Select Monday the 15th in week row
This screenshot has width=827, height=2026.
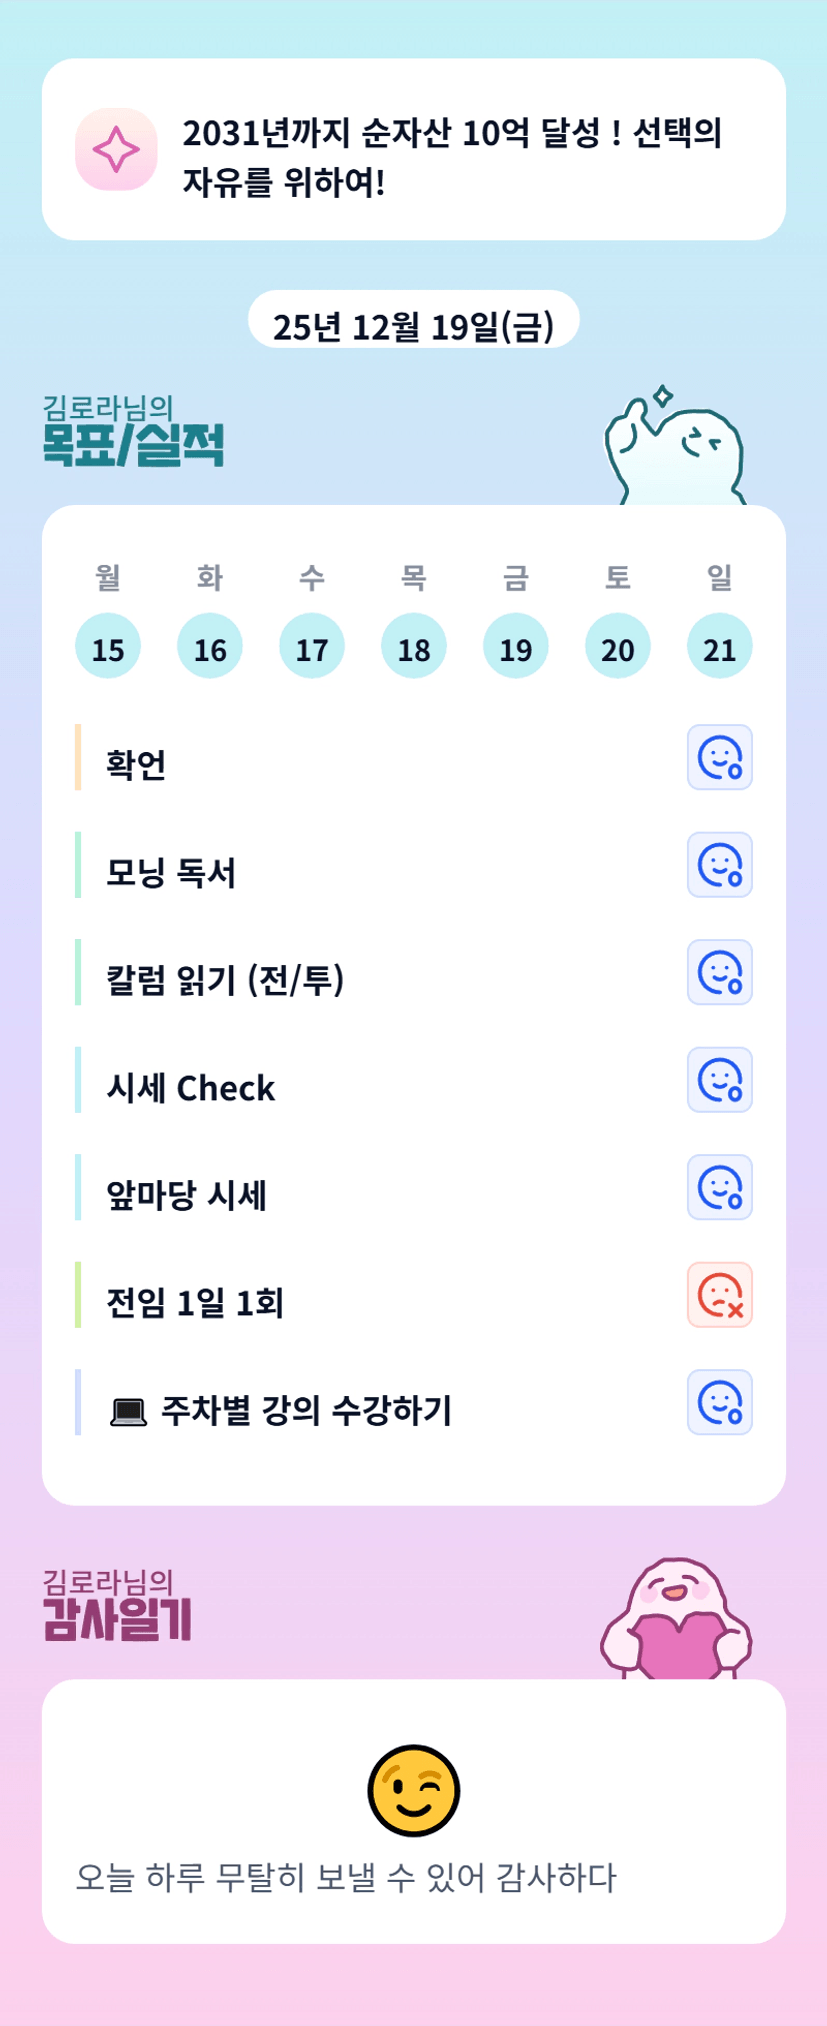pyautogui.click(x=108, y=647)
